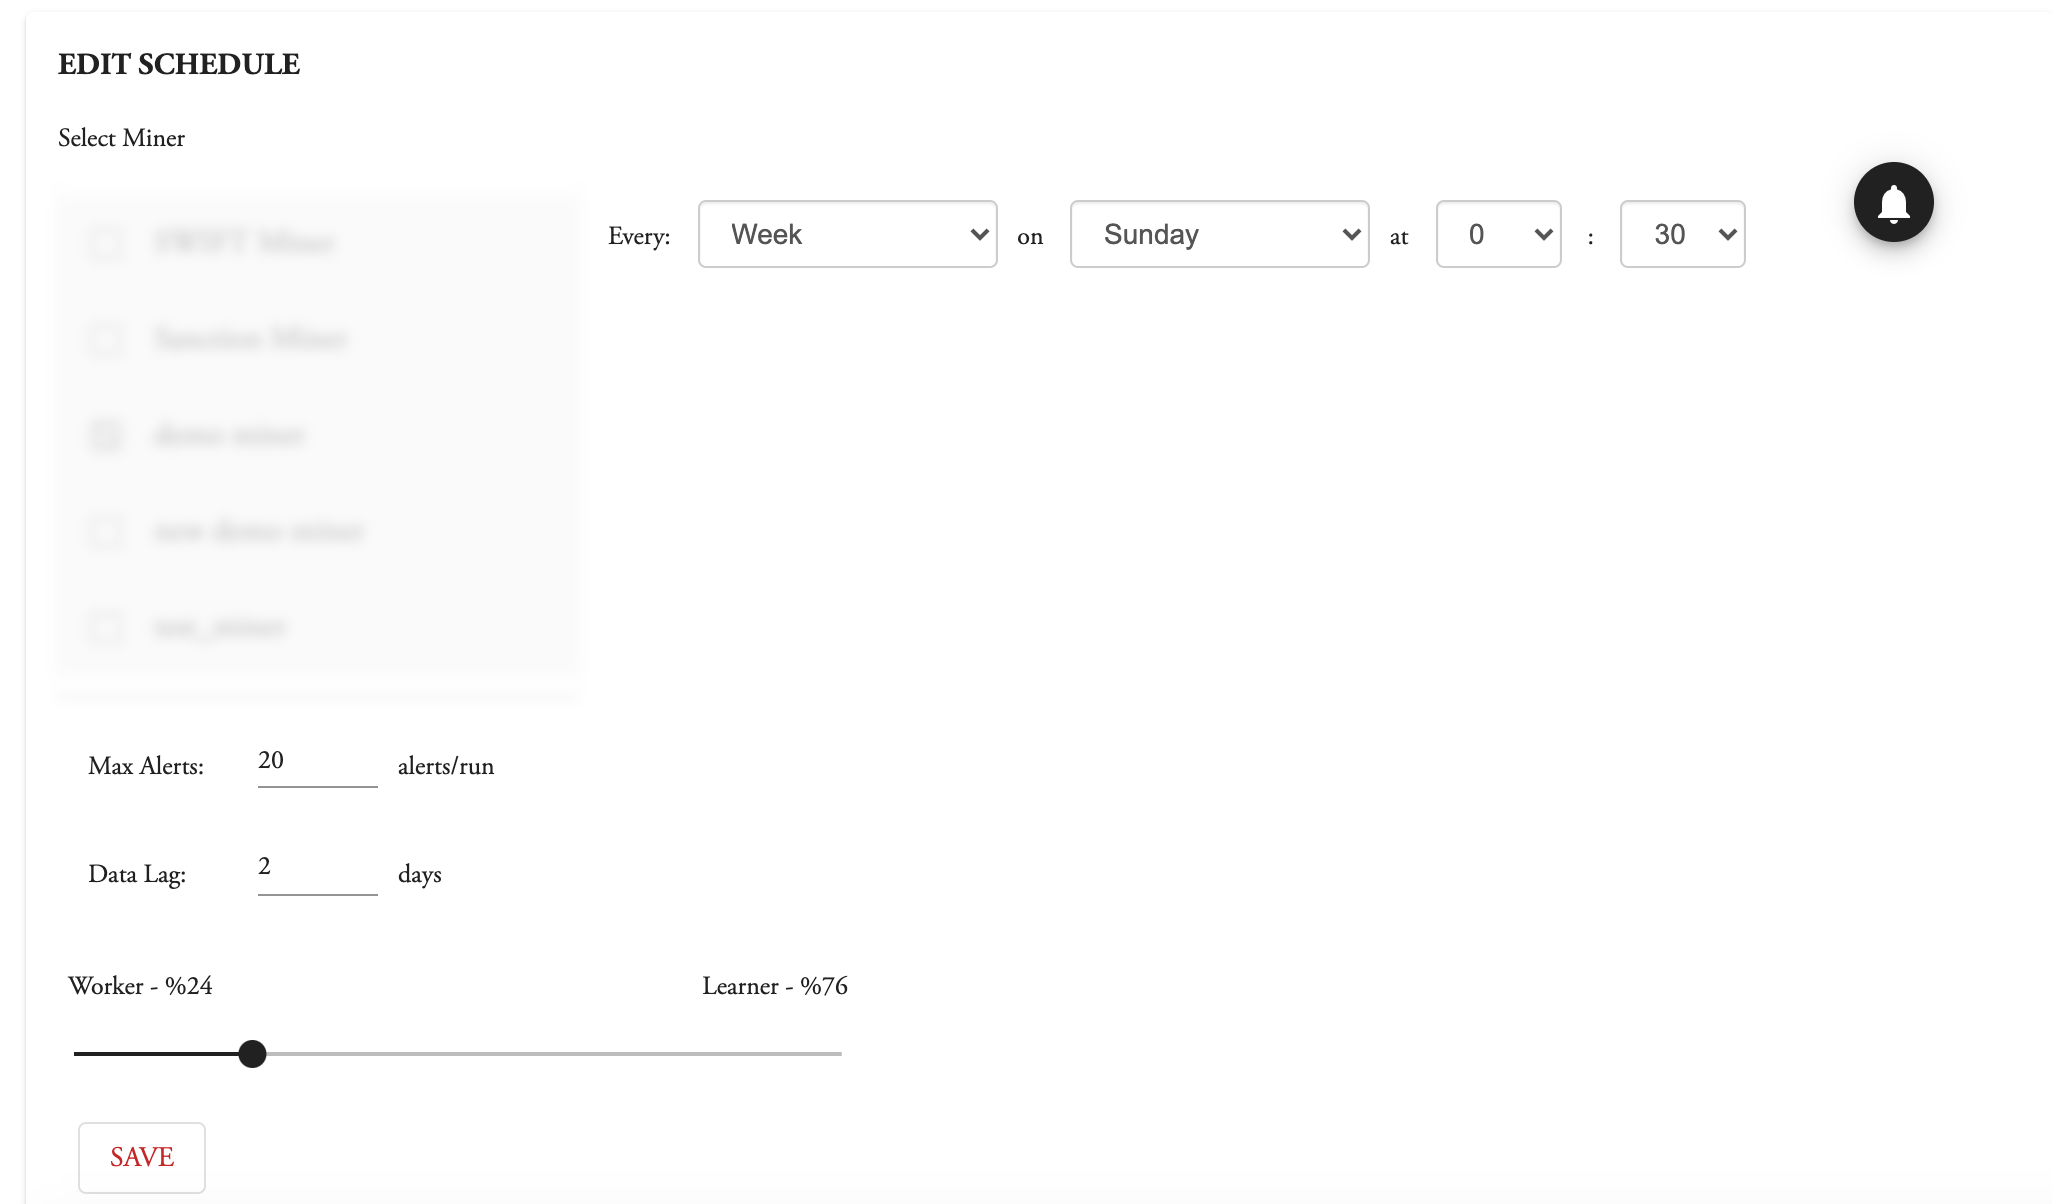Enable the fourth miner checkbox in the list

point(107,531)
